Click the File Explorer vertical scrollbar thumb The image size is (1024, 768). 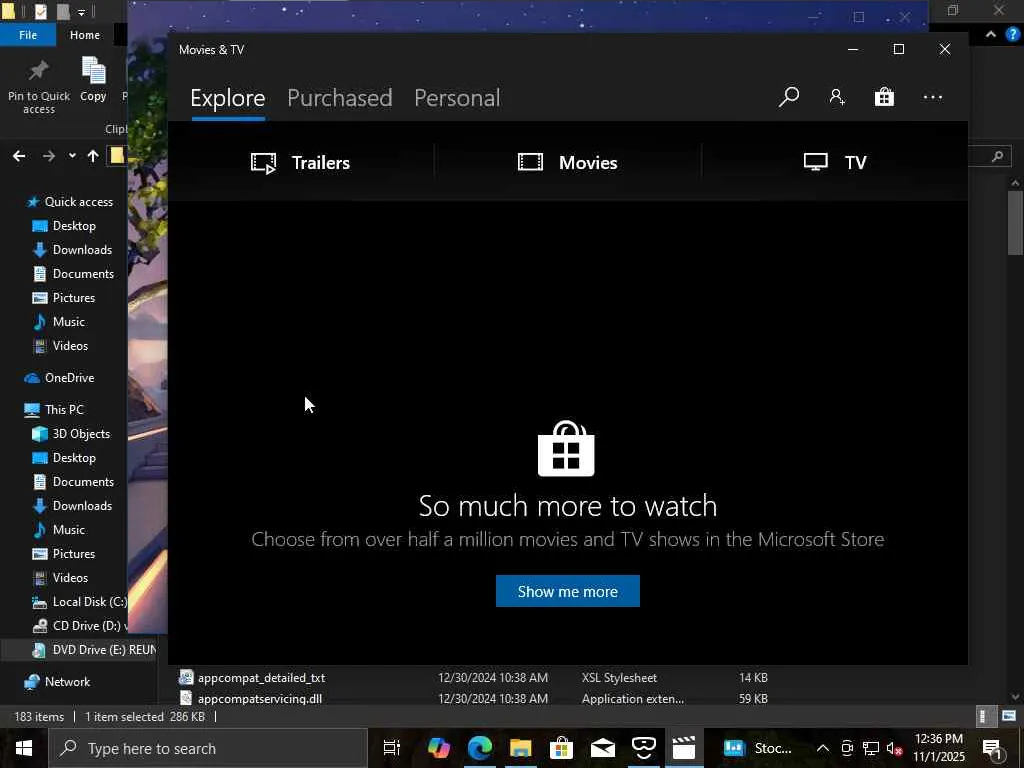pyautogui.click(x=1016, y=223)
